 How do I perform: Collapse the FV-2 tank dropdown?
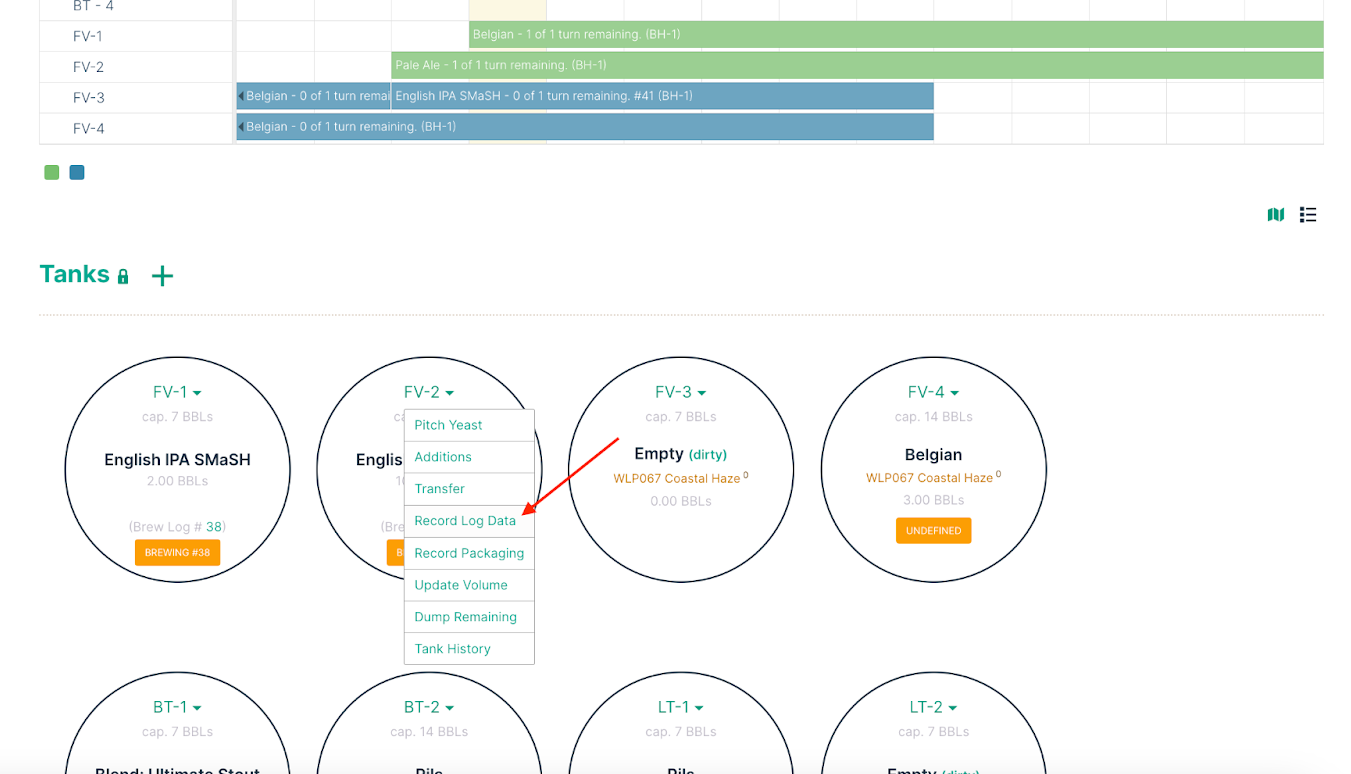tap(429, 392)
